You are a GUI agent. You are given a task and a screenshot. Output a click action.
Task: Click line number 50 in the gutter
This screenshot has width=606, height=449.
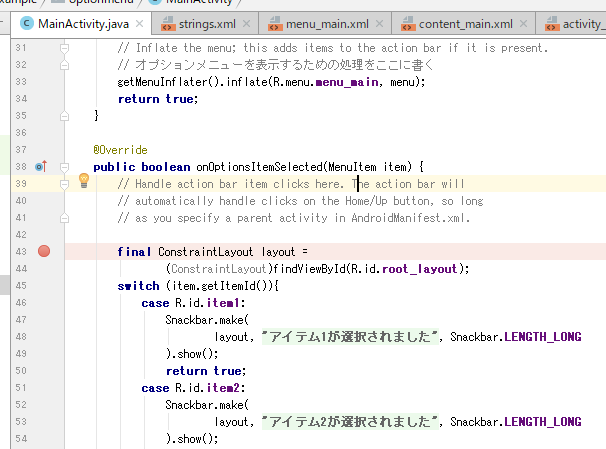pos(21,371)
